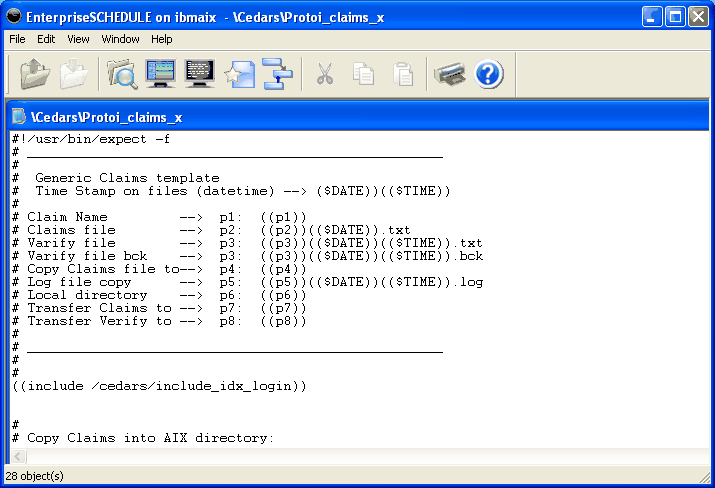Click 'Copy Claims into AIX directory:' line
This screenshot has width=715, height=488.
(x=143, y=438)
